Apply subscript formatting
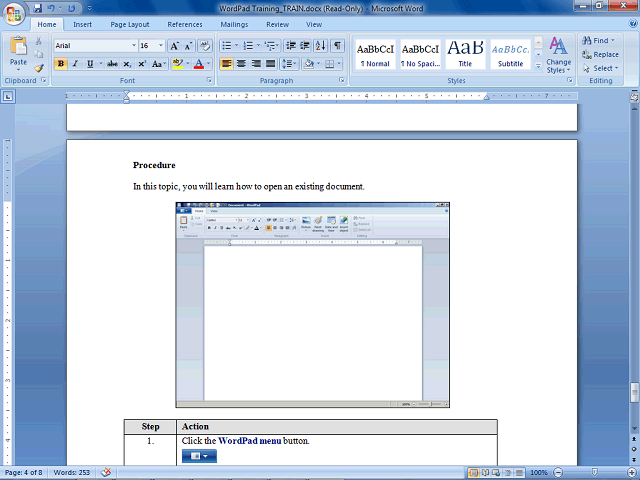Viewport: 640px width, 480px height. pyautogui.click(x=127, y=64)
